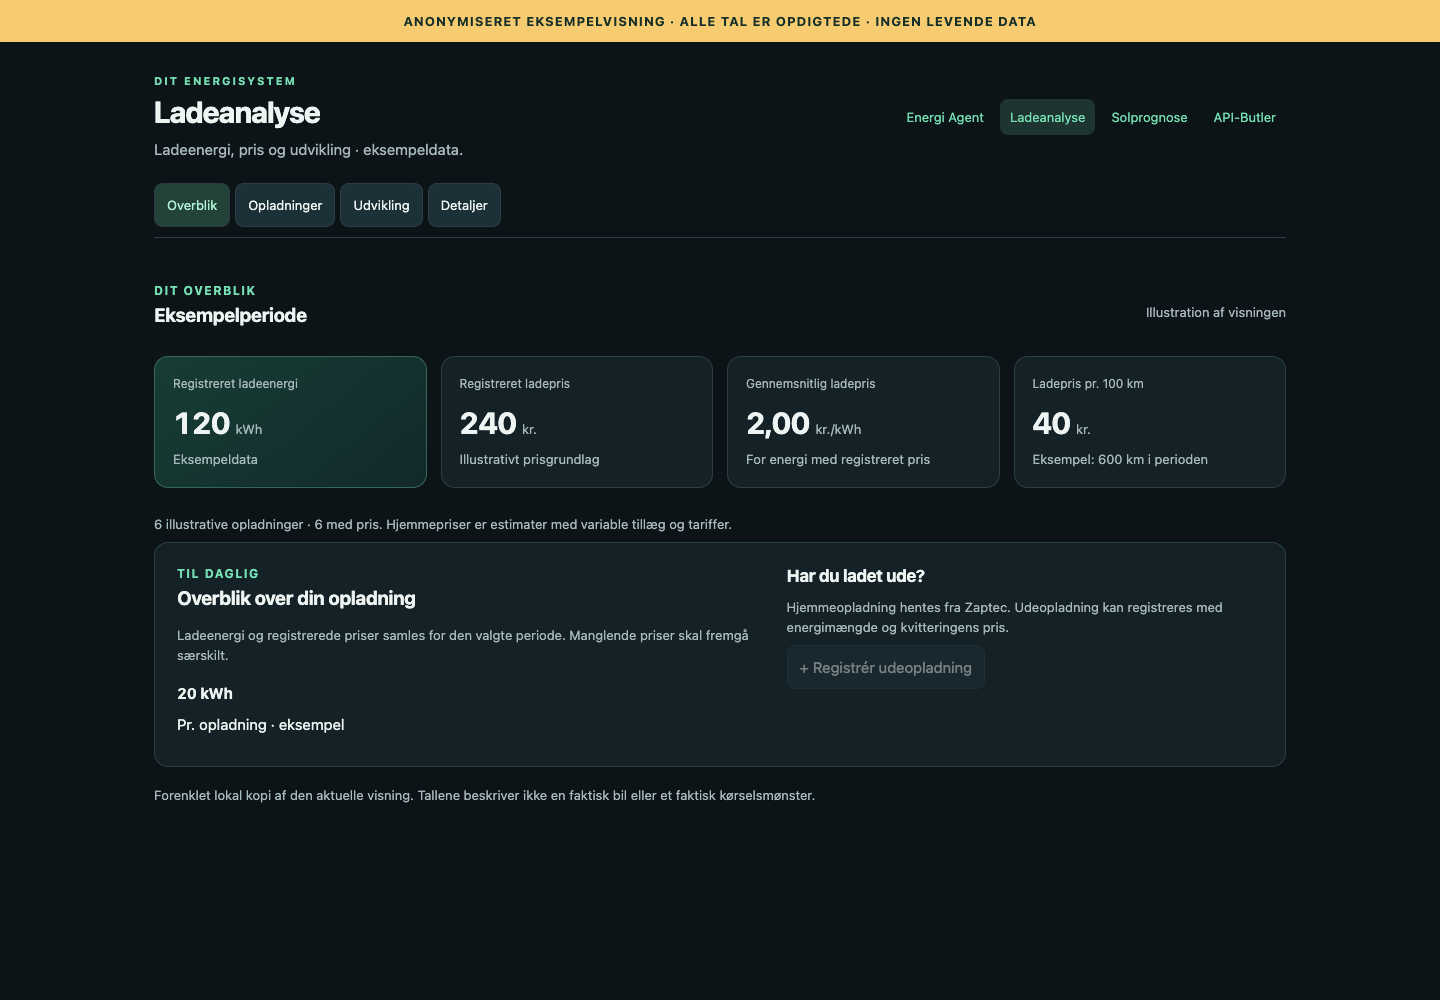Click the "120 kWh" value
Screen dimensions: 1440x1000
pos(218,424)
